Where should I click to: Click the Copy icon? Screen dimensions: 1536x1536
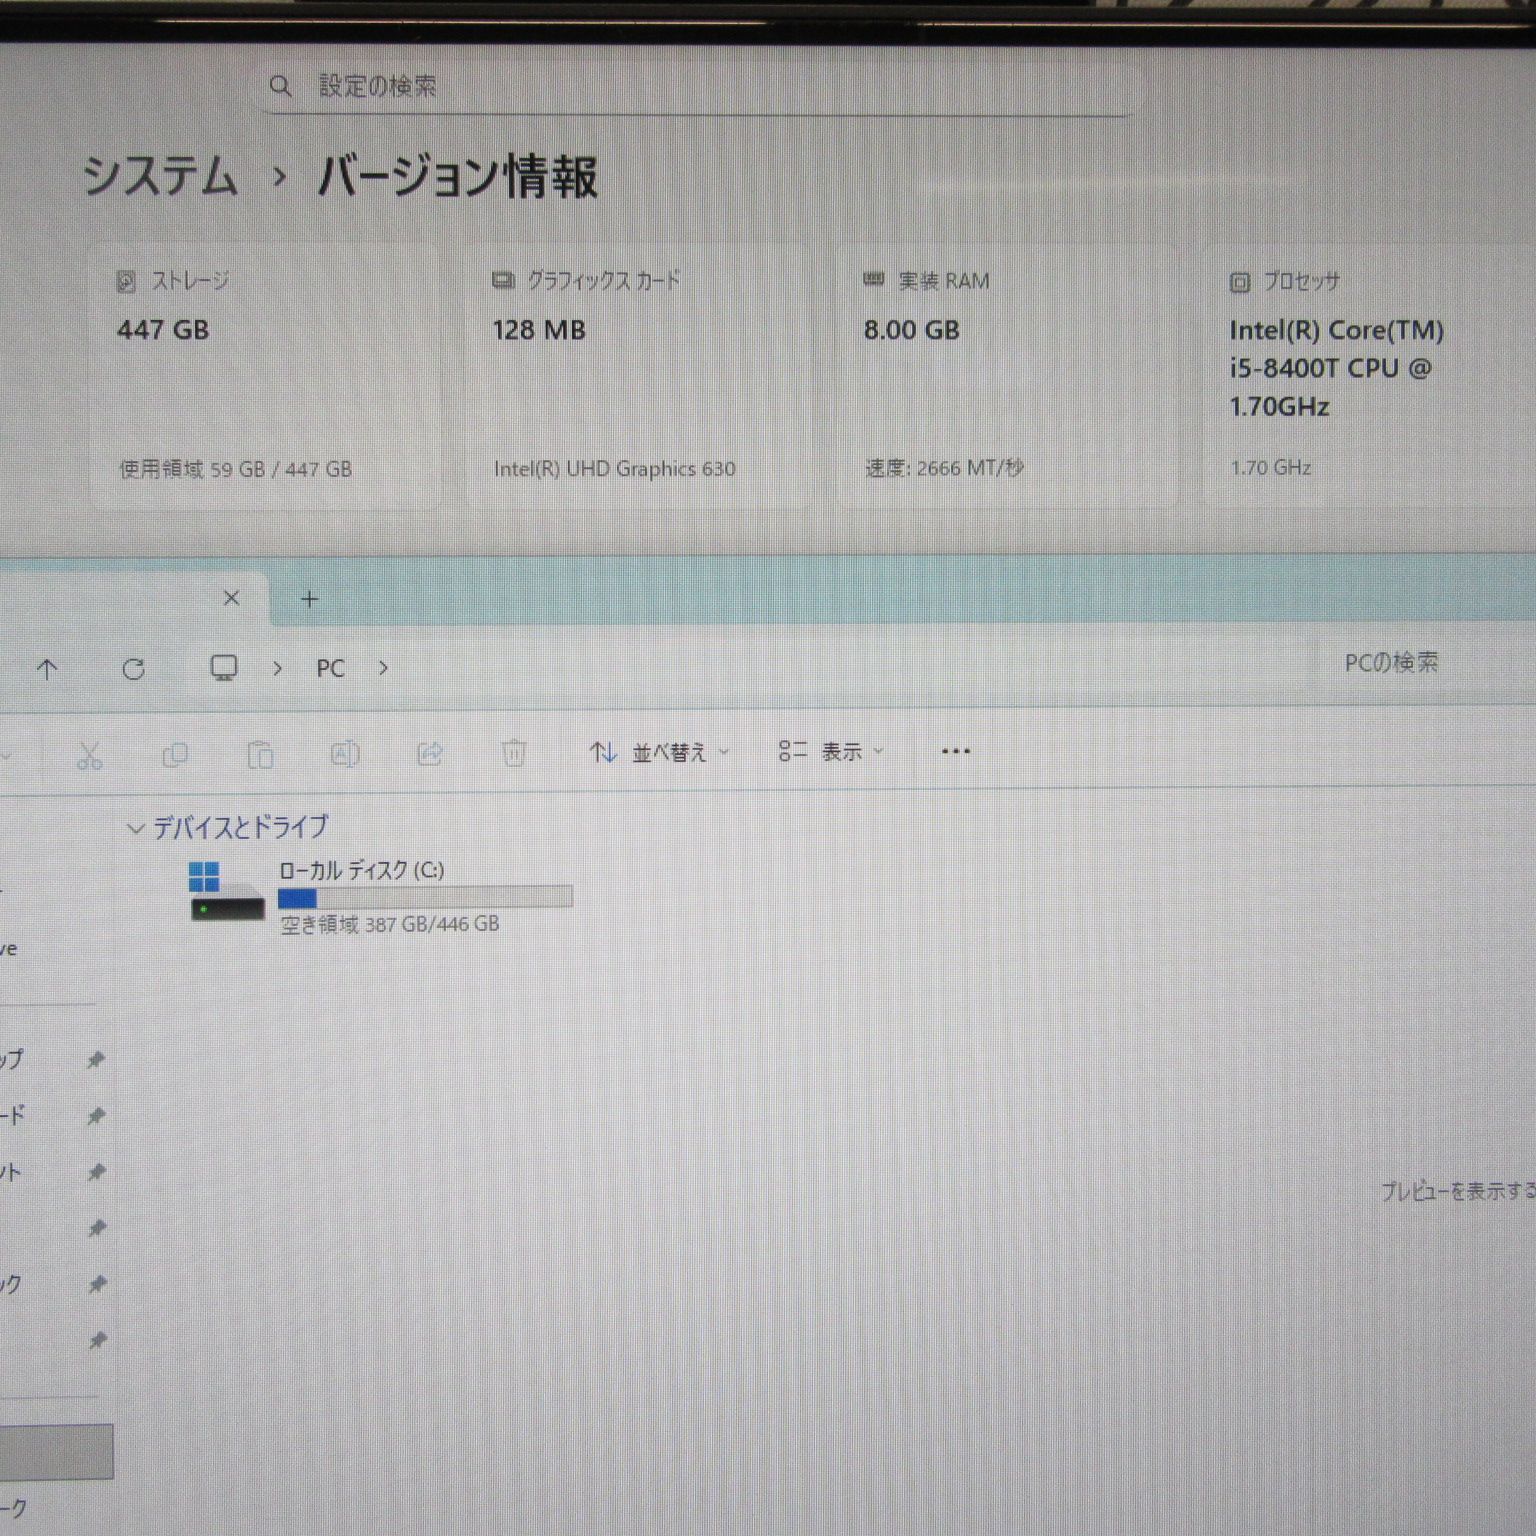[176, 755]
